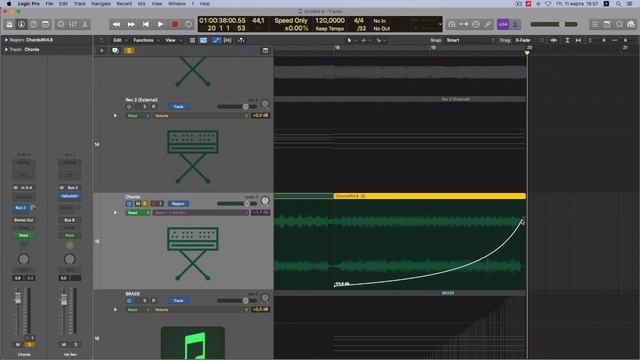Open Smart Controls dial button
The image size is (640, 360).
(60, 24)
